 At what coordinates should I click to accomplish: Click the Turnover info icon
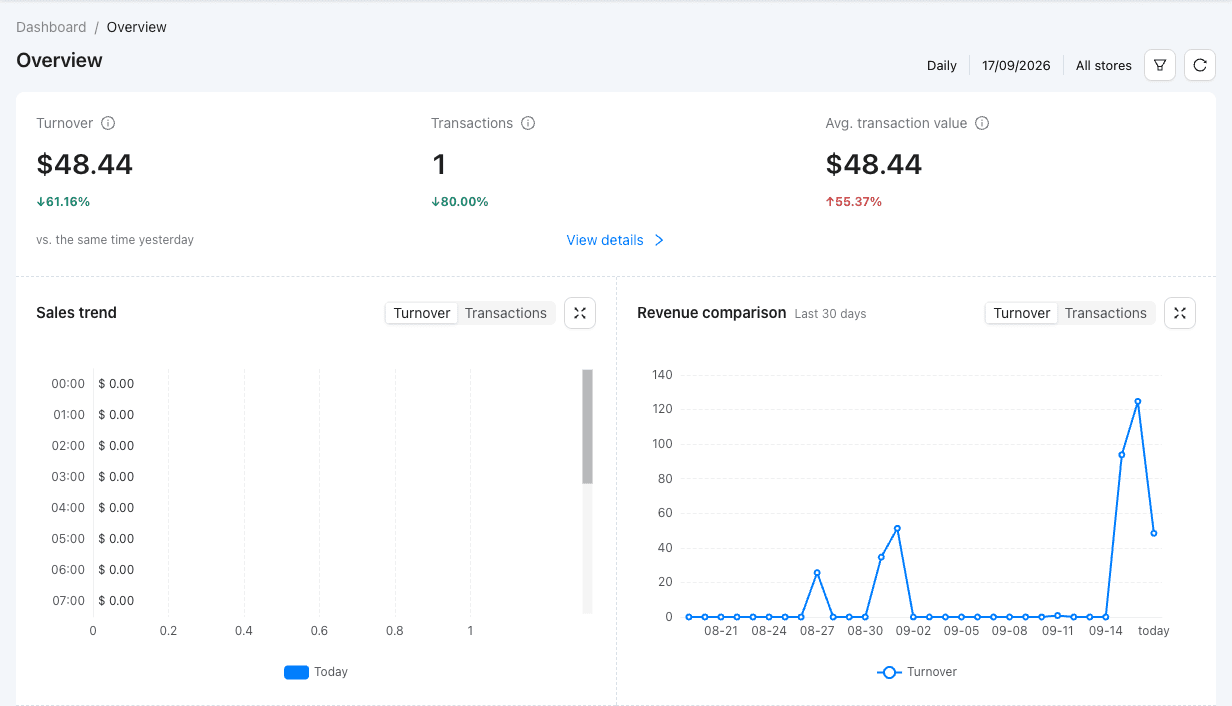(x=108, y=123)
